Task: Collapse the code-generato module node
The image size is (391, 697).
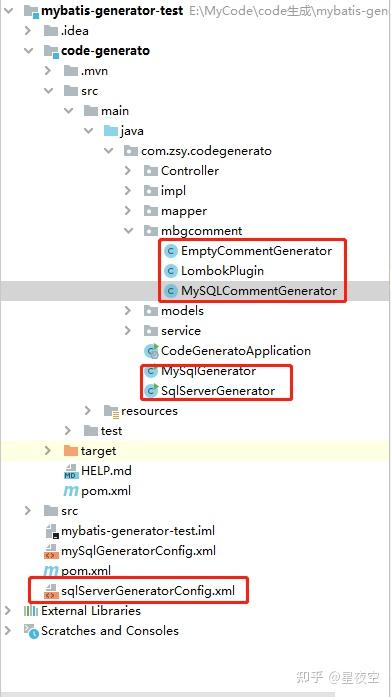Action: 29,51
